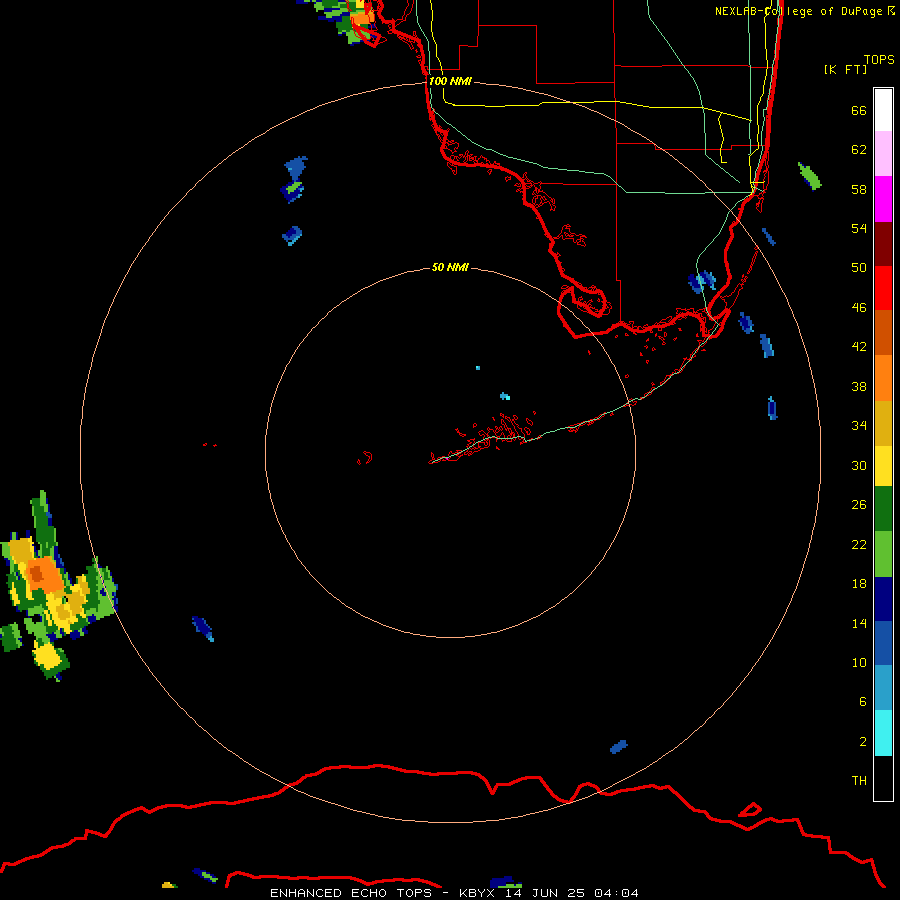The image size is (900, 900).
Task: Click the 22 legend value
Action: click(x=859, y=544)
